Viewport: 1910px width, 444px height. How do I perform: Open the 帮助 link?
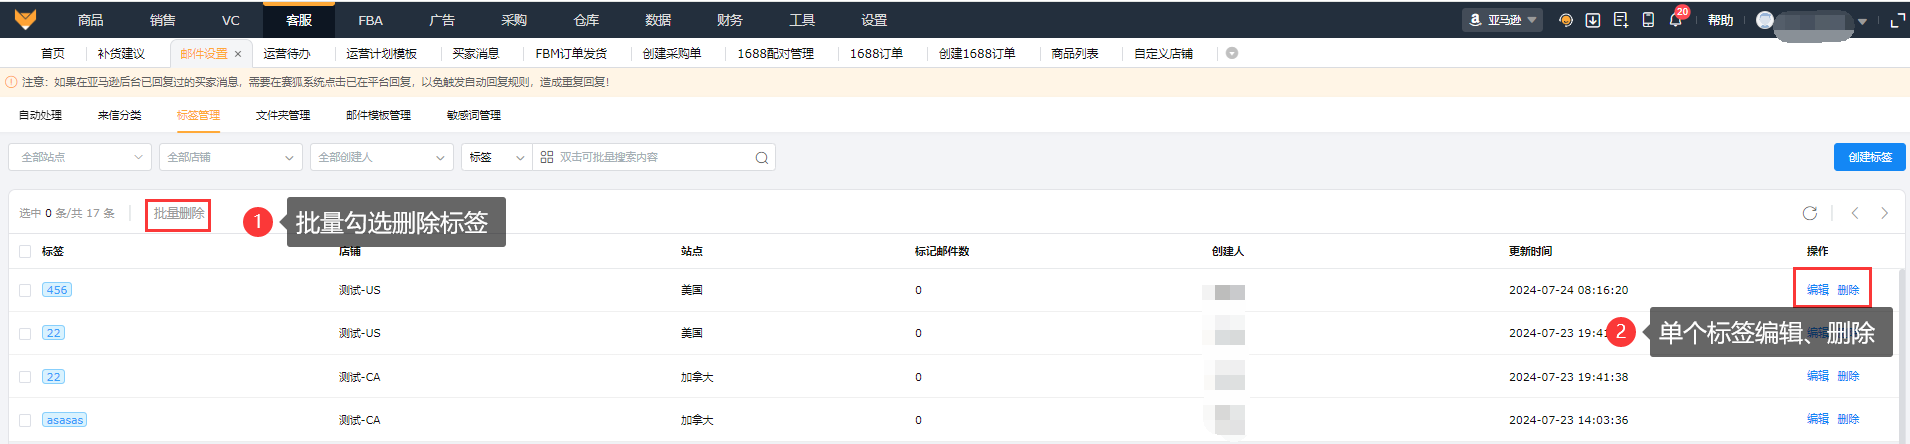1720,20
